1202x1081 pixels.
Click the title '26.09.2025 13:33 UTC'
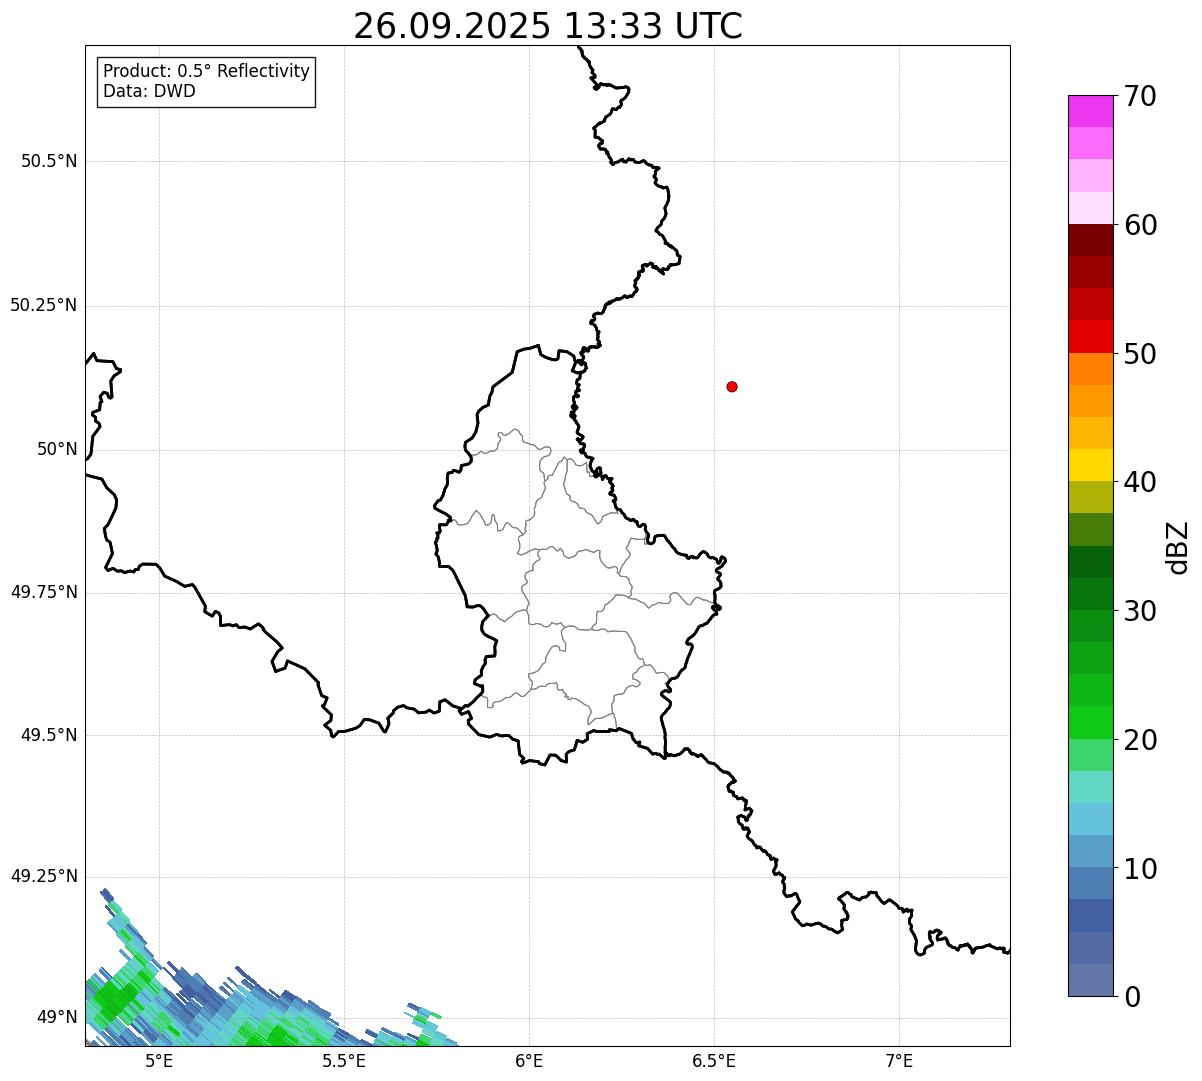(548, 26)
